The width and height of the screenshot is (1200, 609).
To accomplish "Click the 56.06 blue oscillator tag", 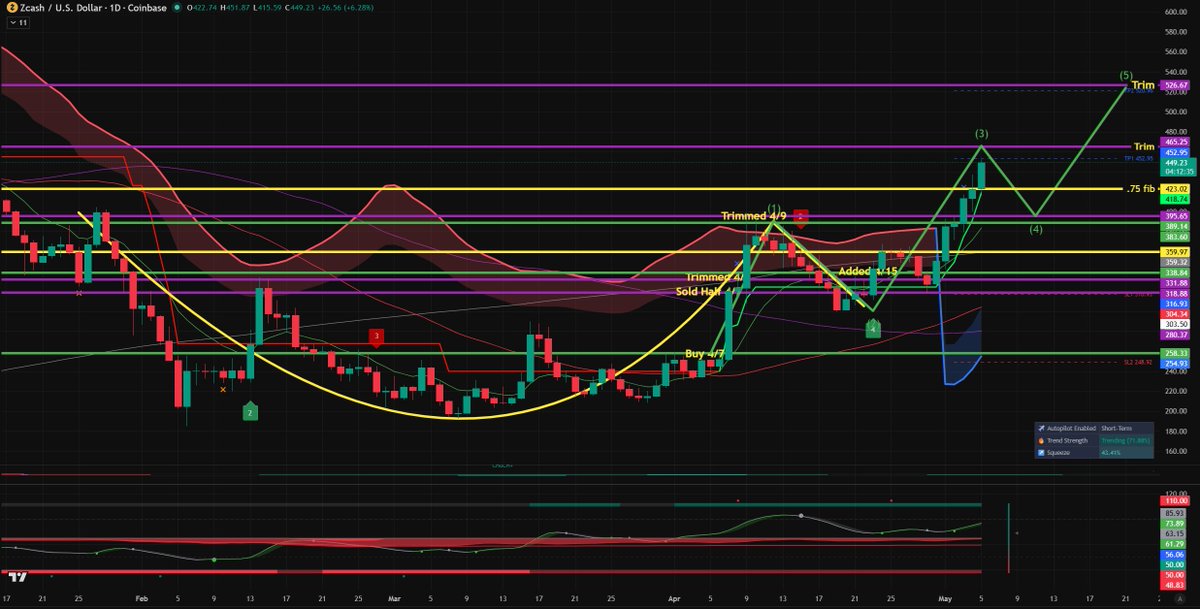I will (1175, 554).
